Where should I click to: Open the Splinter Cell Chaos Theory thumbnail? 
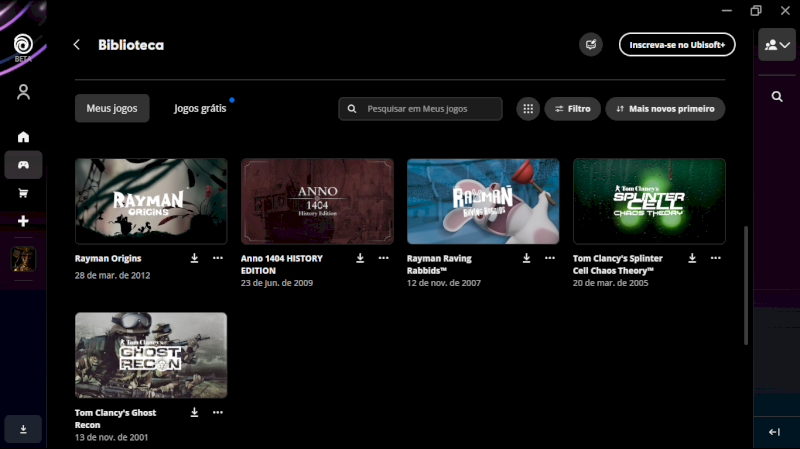[x=649, y=201]
